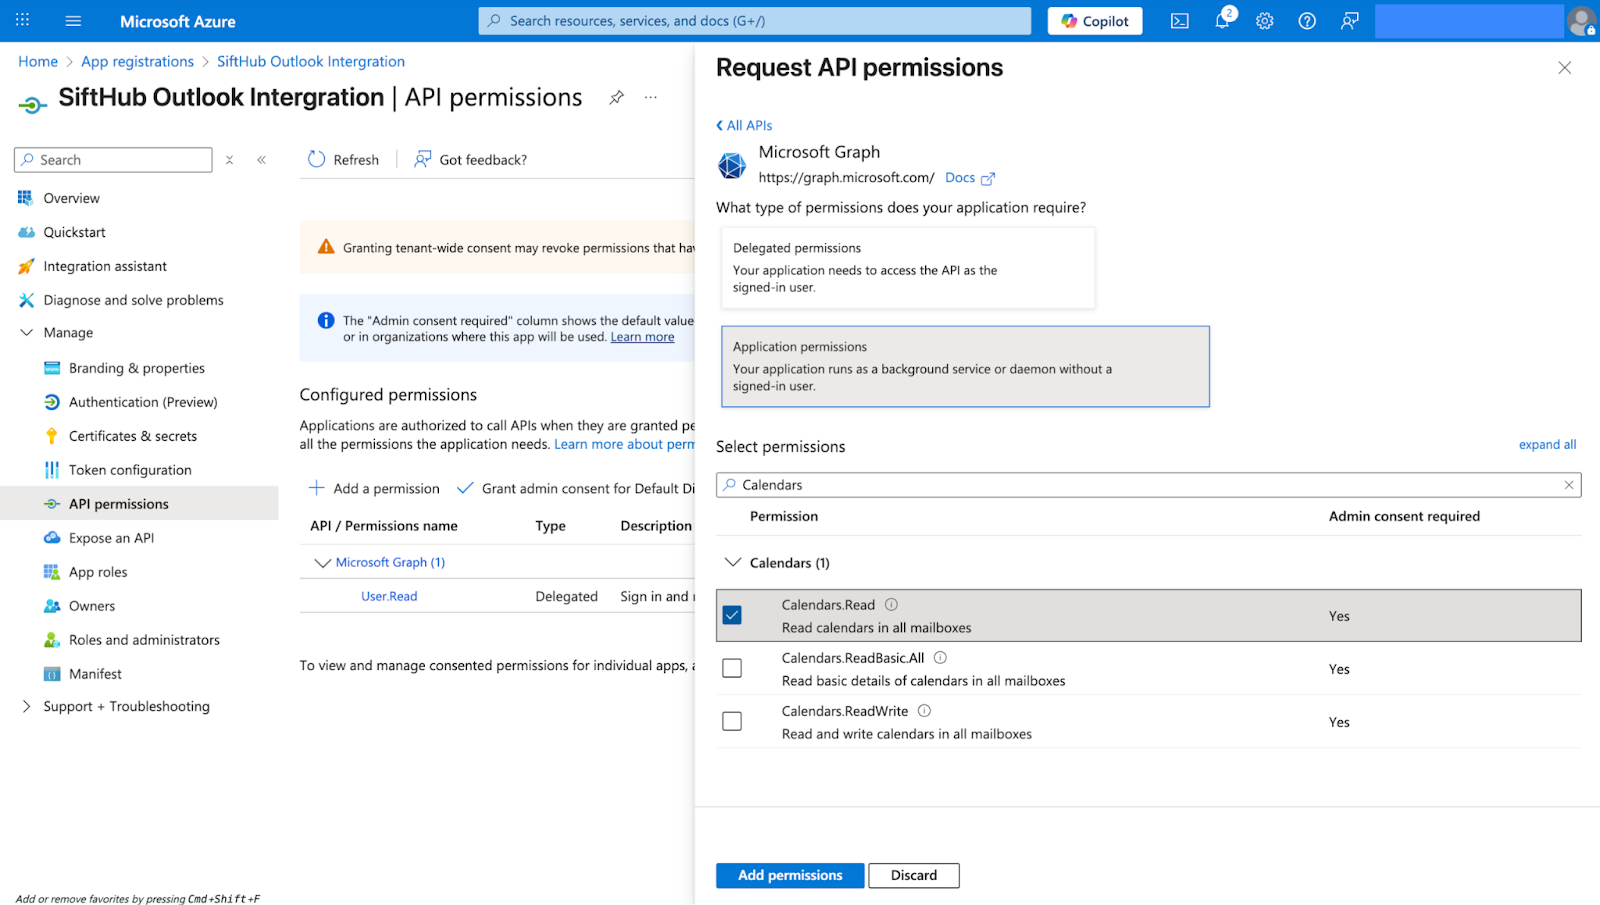Open the notifications bell icon
The height and width of the screenshot is (905, 1600).
(x=1222, y=21)
